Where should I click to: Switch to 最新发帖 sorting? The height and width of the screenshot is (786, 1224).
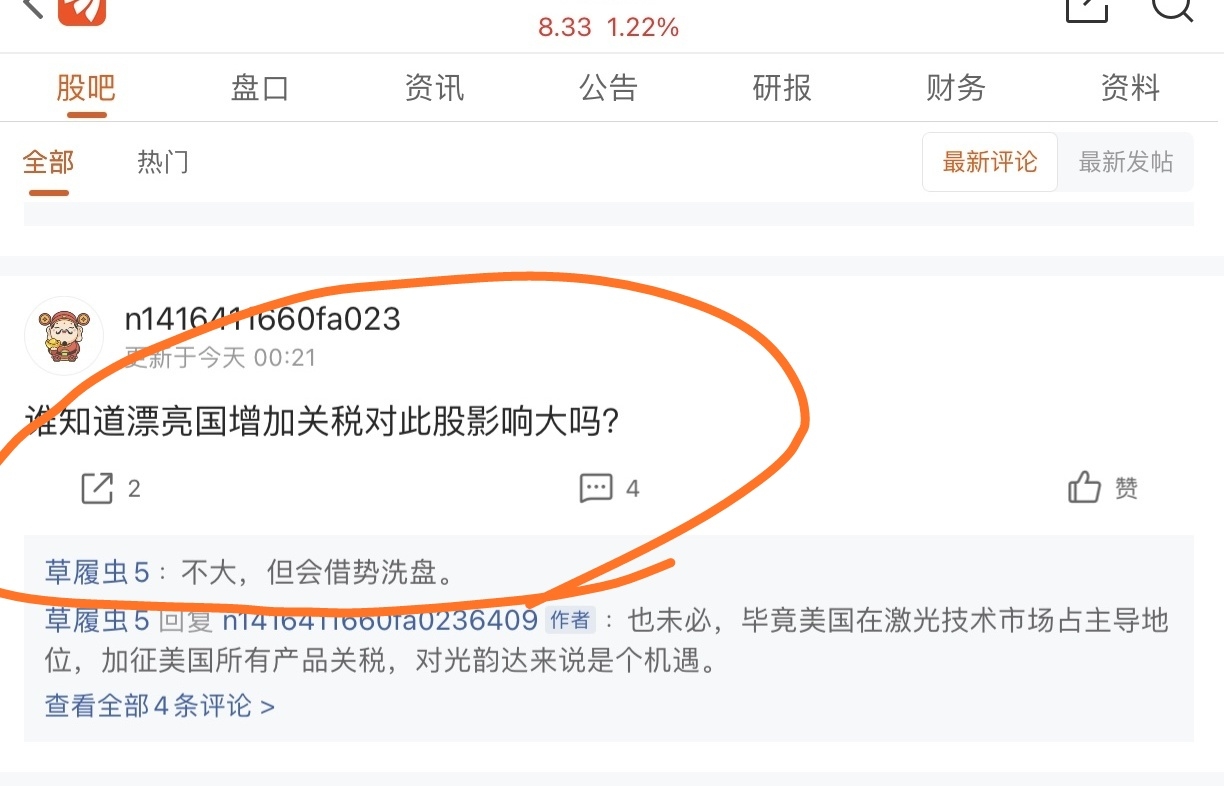coord(1126,162)
